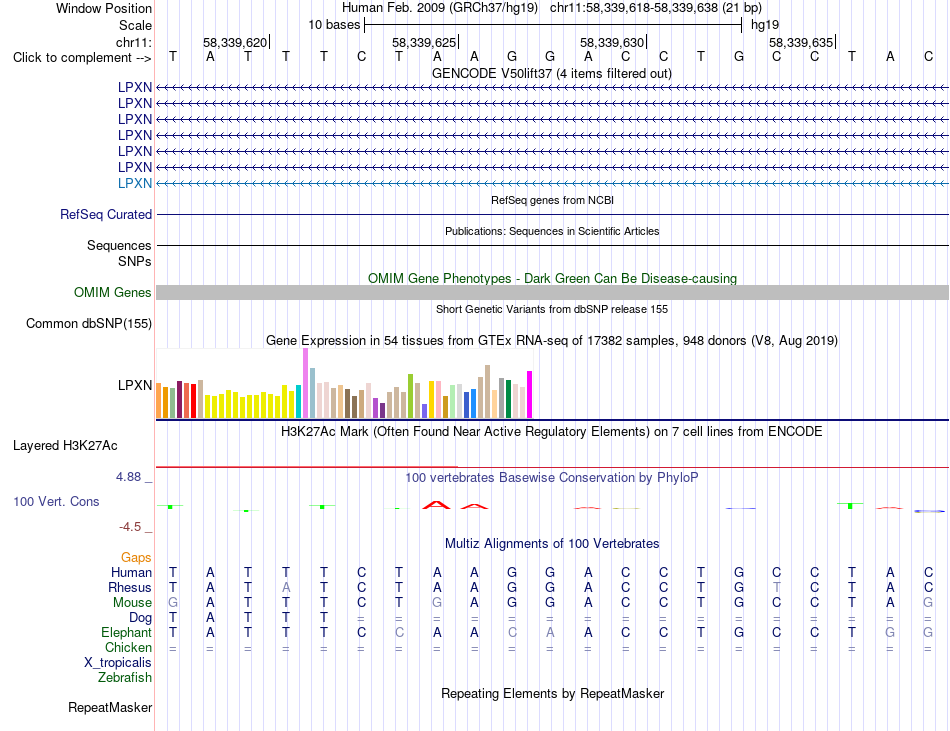
Task: Click the magenta bar ending the GTEx chart
Action: coord(530,394)
